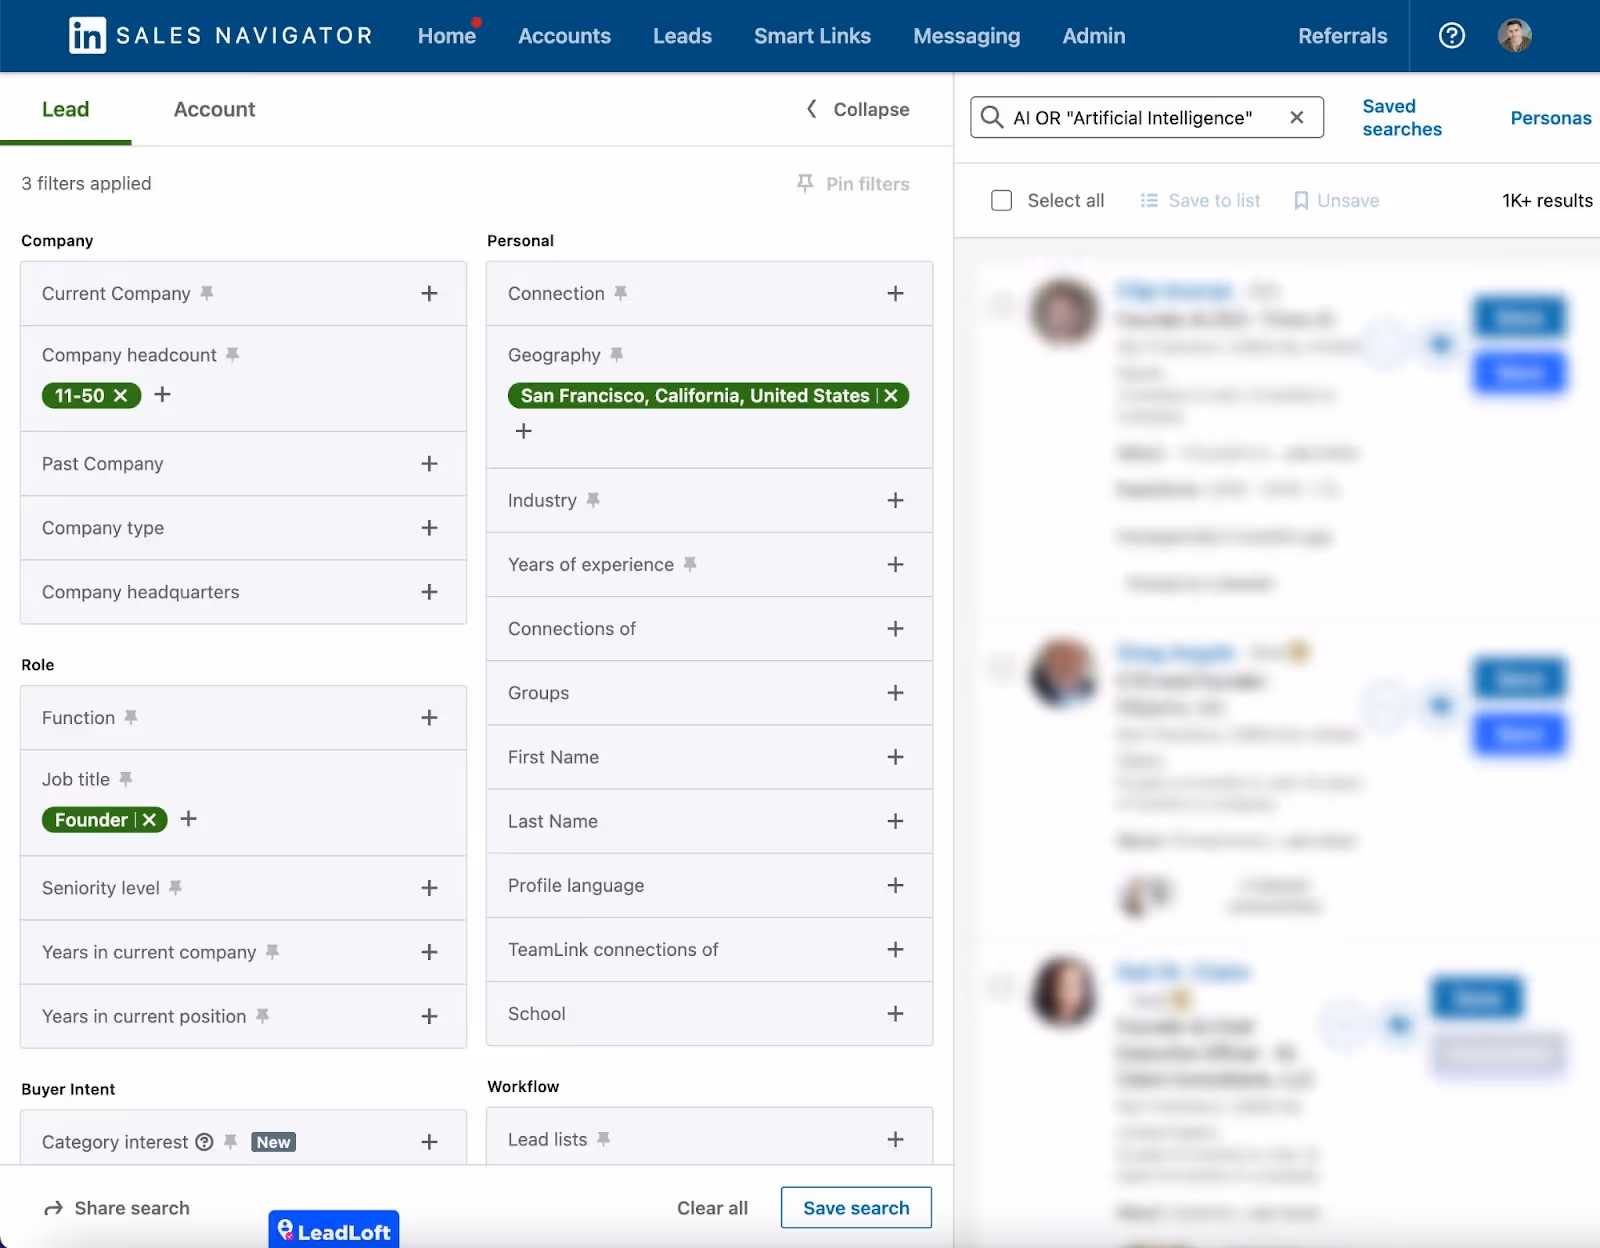Open the Home menu item
The height and width of the screenshot is (1248, 1600).
(447, 36)
